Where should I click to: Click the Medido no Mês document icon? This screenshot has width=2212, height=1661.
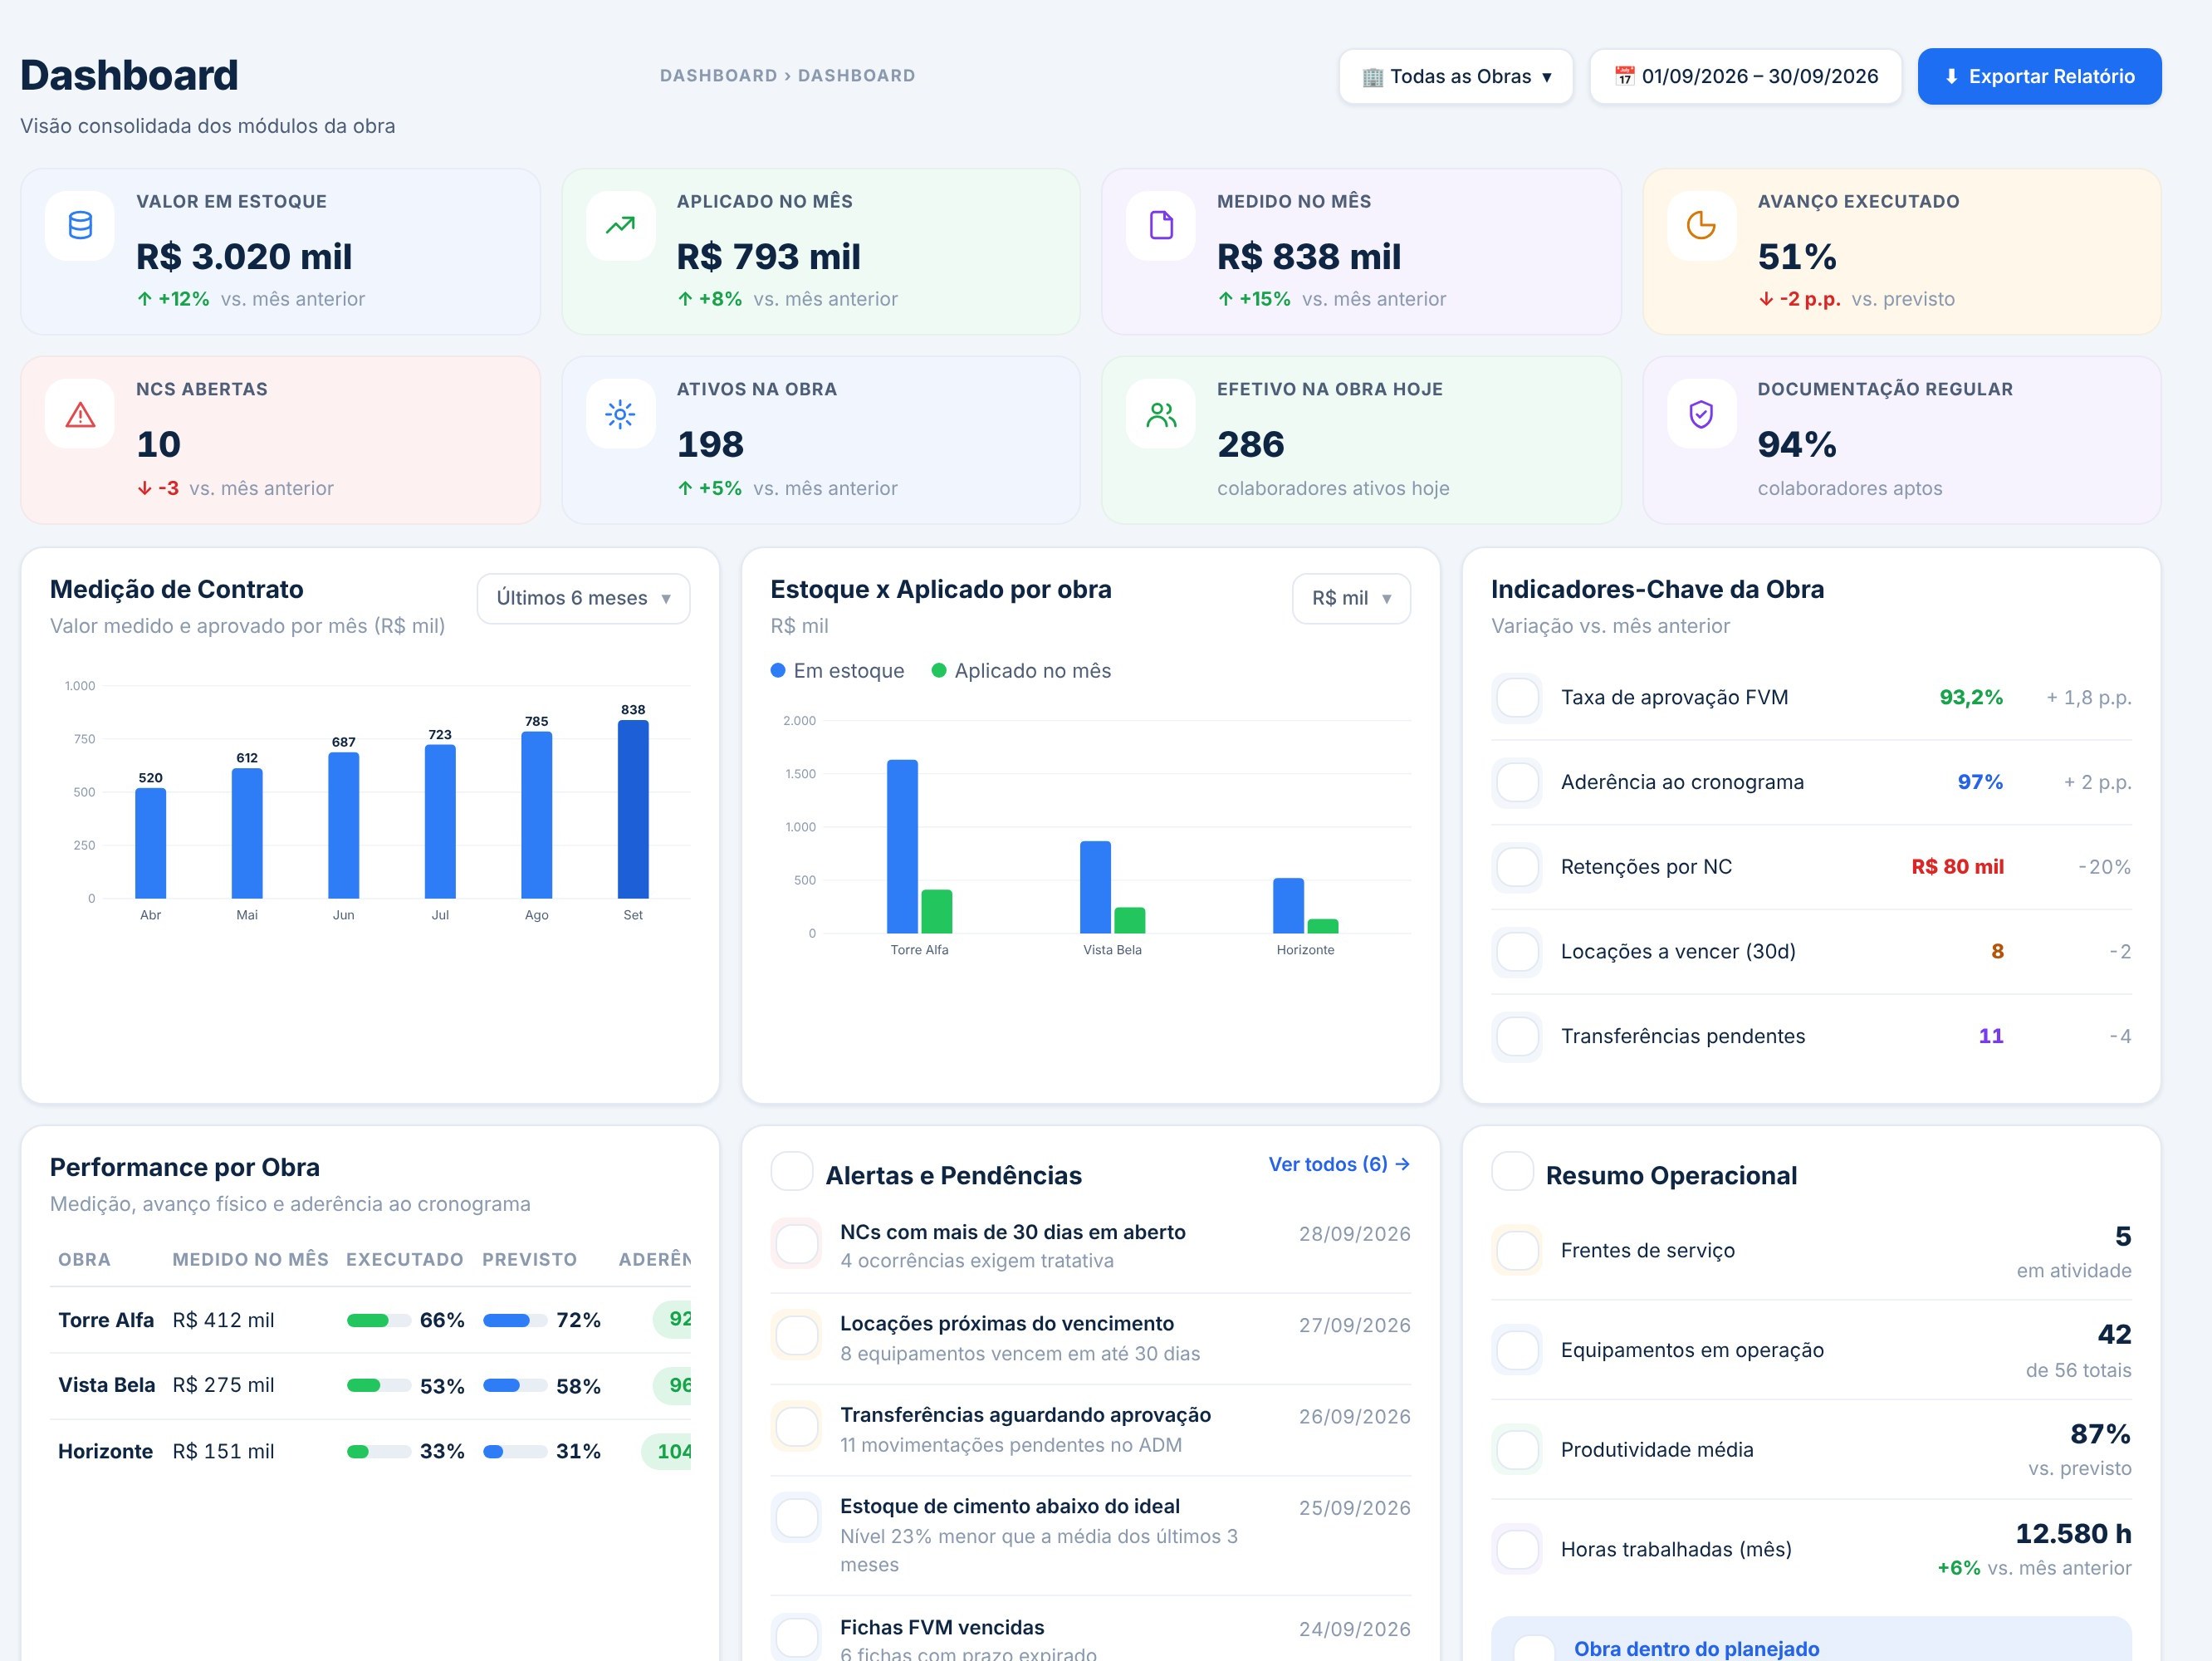(x=1161, y=226)
